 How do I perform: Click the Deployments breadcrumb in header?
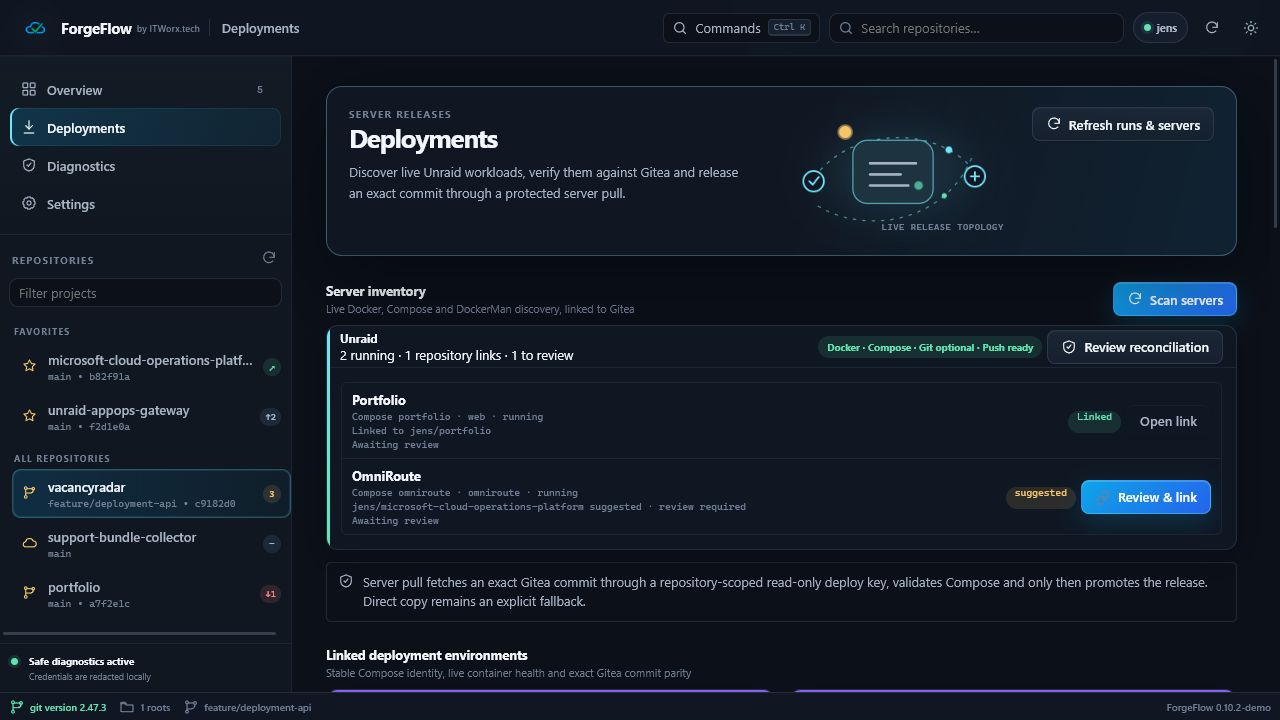pyautogui.click(x=260, y=28)
